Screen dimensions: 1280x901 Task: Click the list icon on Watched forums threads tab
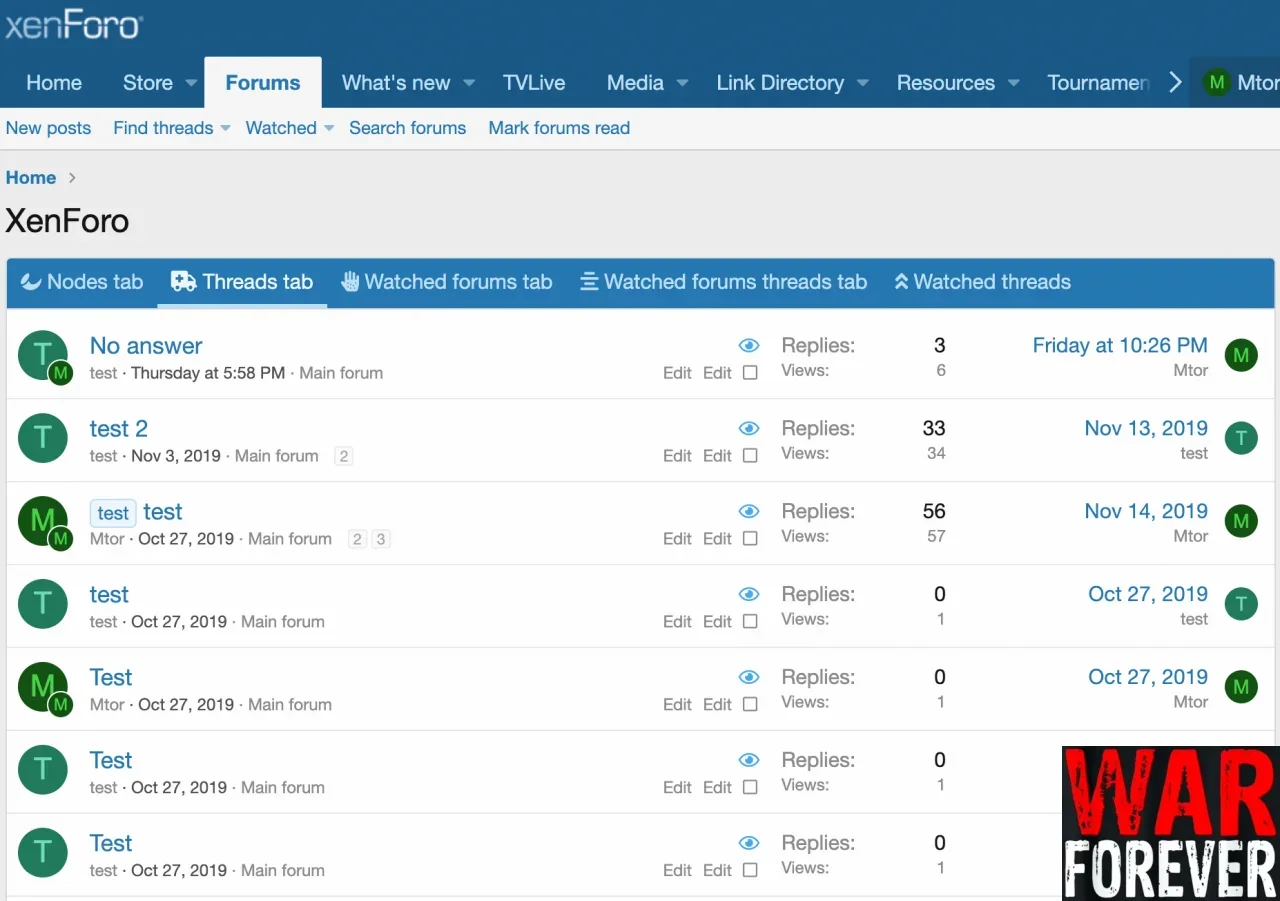589,282
